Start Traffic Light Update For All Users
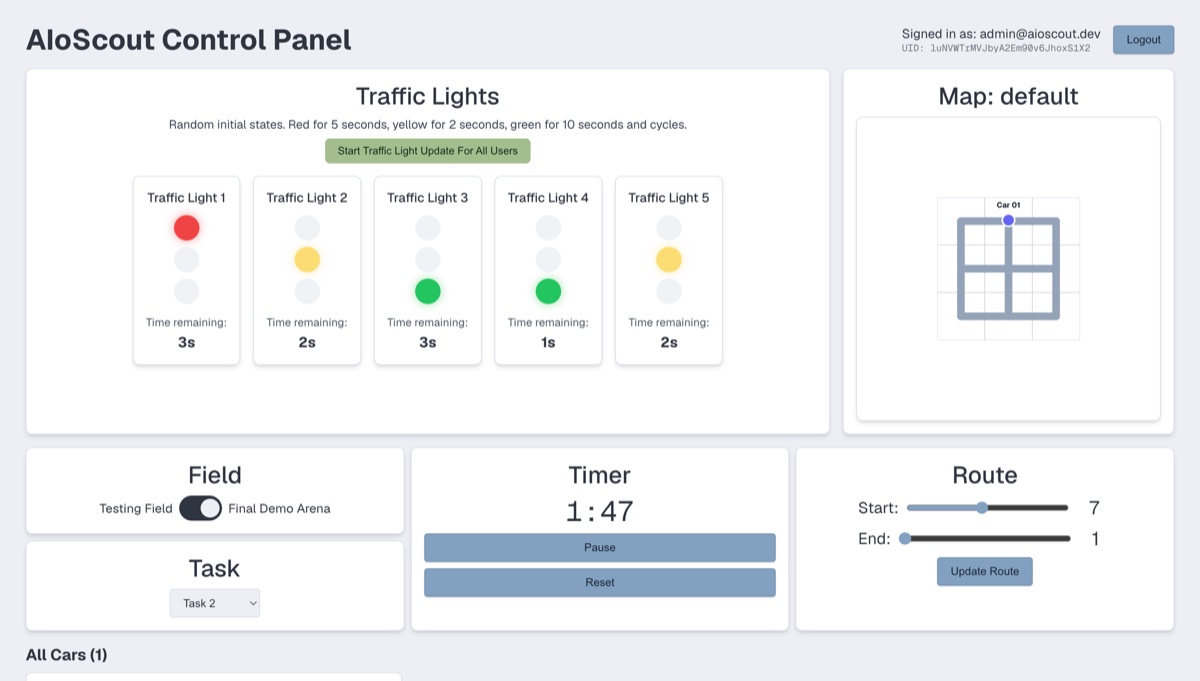The width and height of the screenshot is (1200, 681). 428,151
